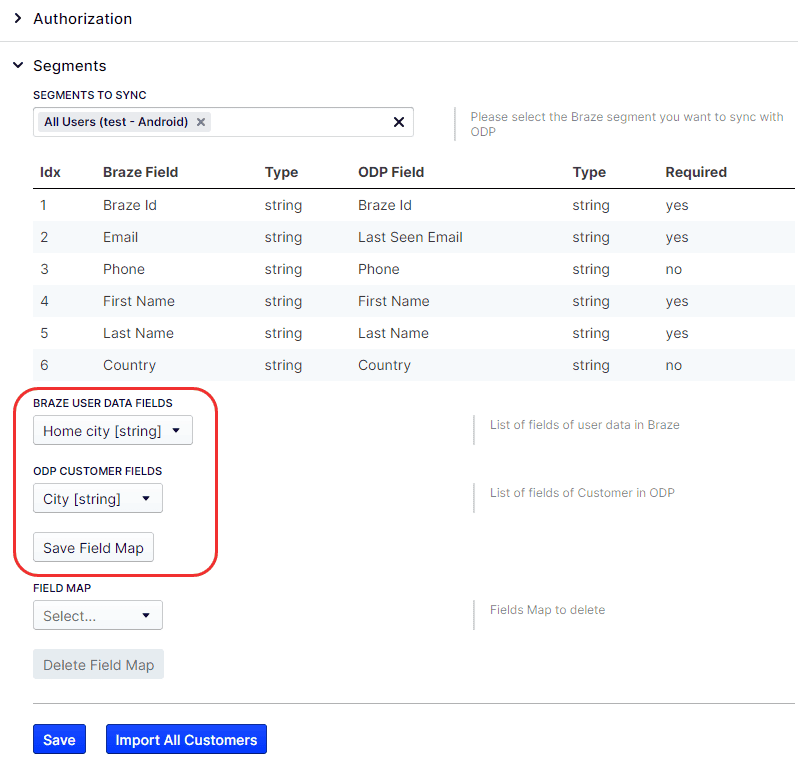This screenshot has width=798, height=764.
Task: Select the Last Seen Email ODP field cell
Action: click(410, 237)
